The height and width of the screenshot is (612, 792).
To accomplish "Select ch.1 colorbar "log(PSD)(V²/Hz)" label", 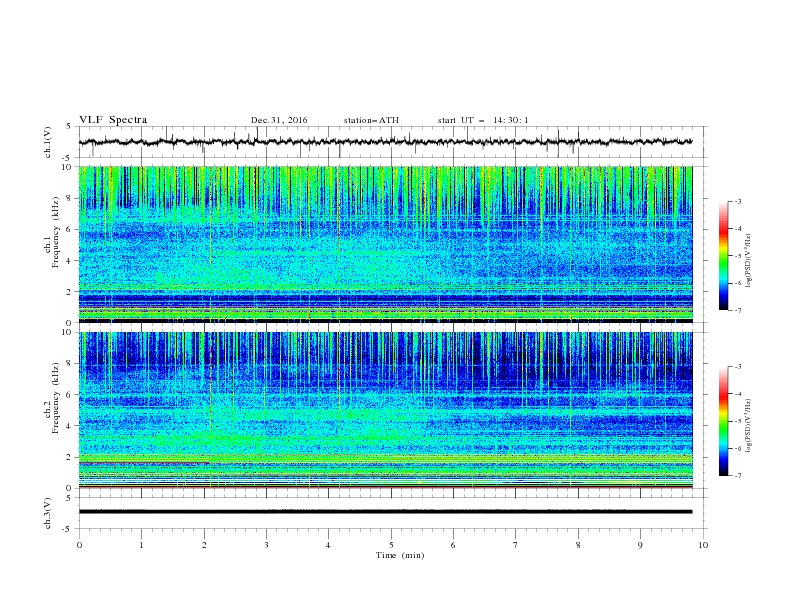I will click(749, 261).
